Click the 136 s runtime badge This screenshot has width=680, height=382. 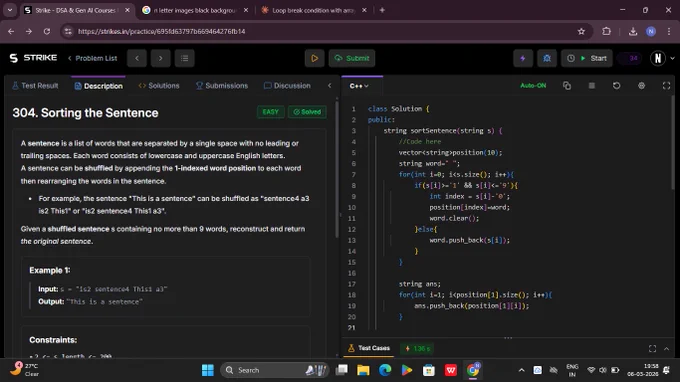(x=418, y=348)
